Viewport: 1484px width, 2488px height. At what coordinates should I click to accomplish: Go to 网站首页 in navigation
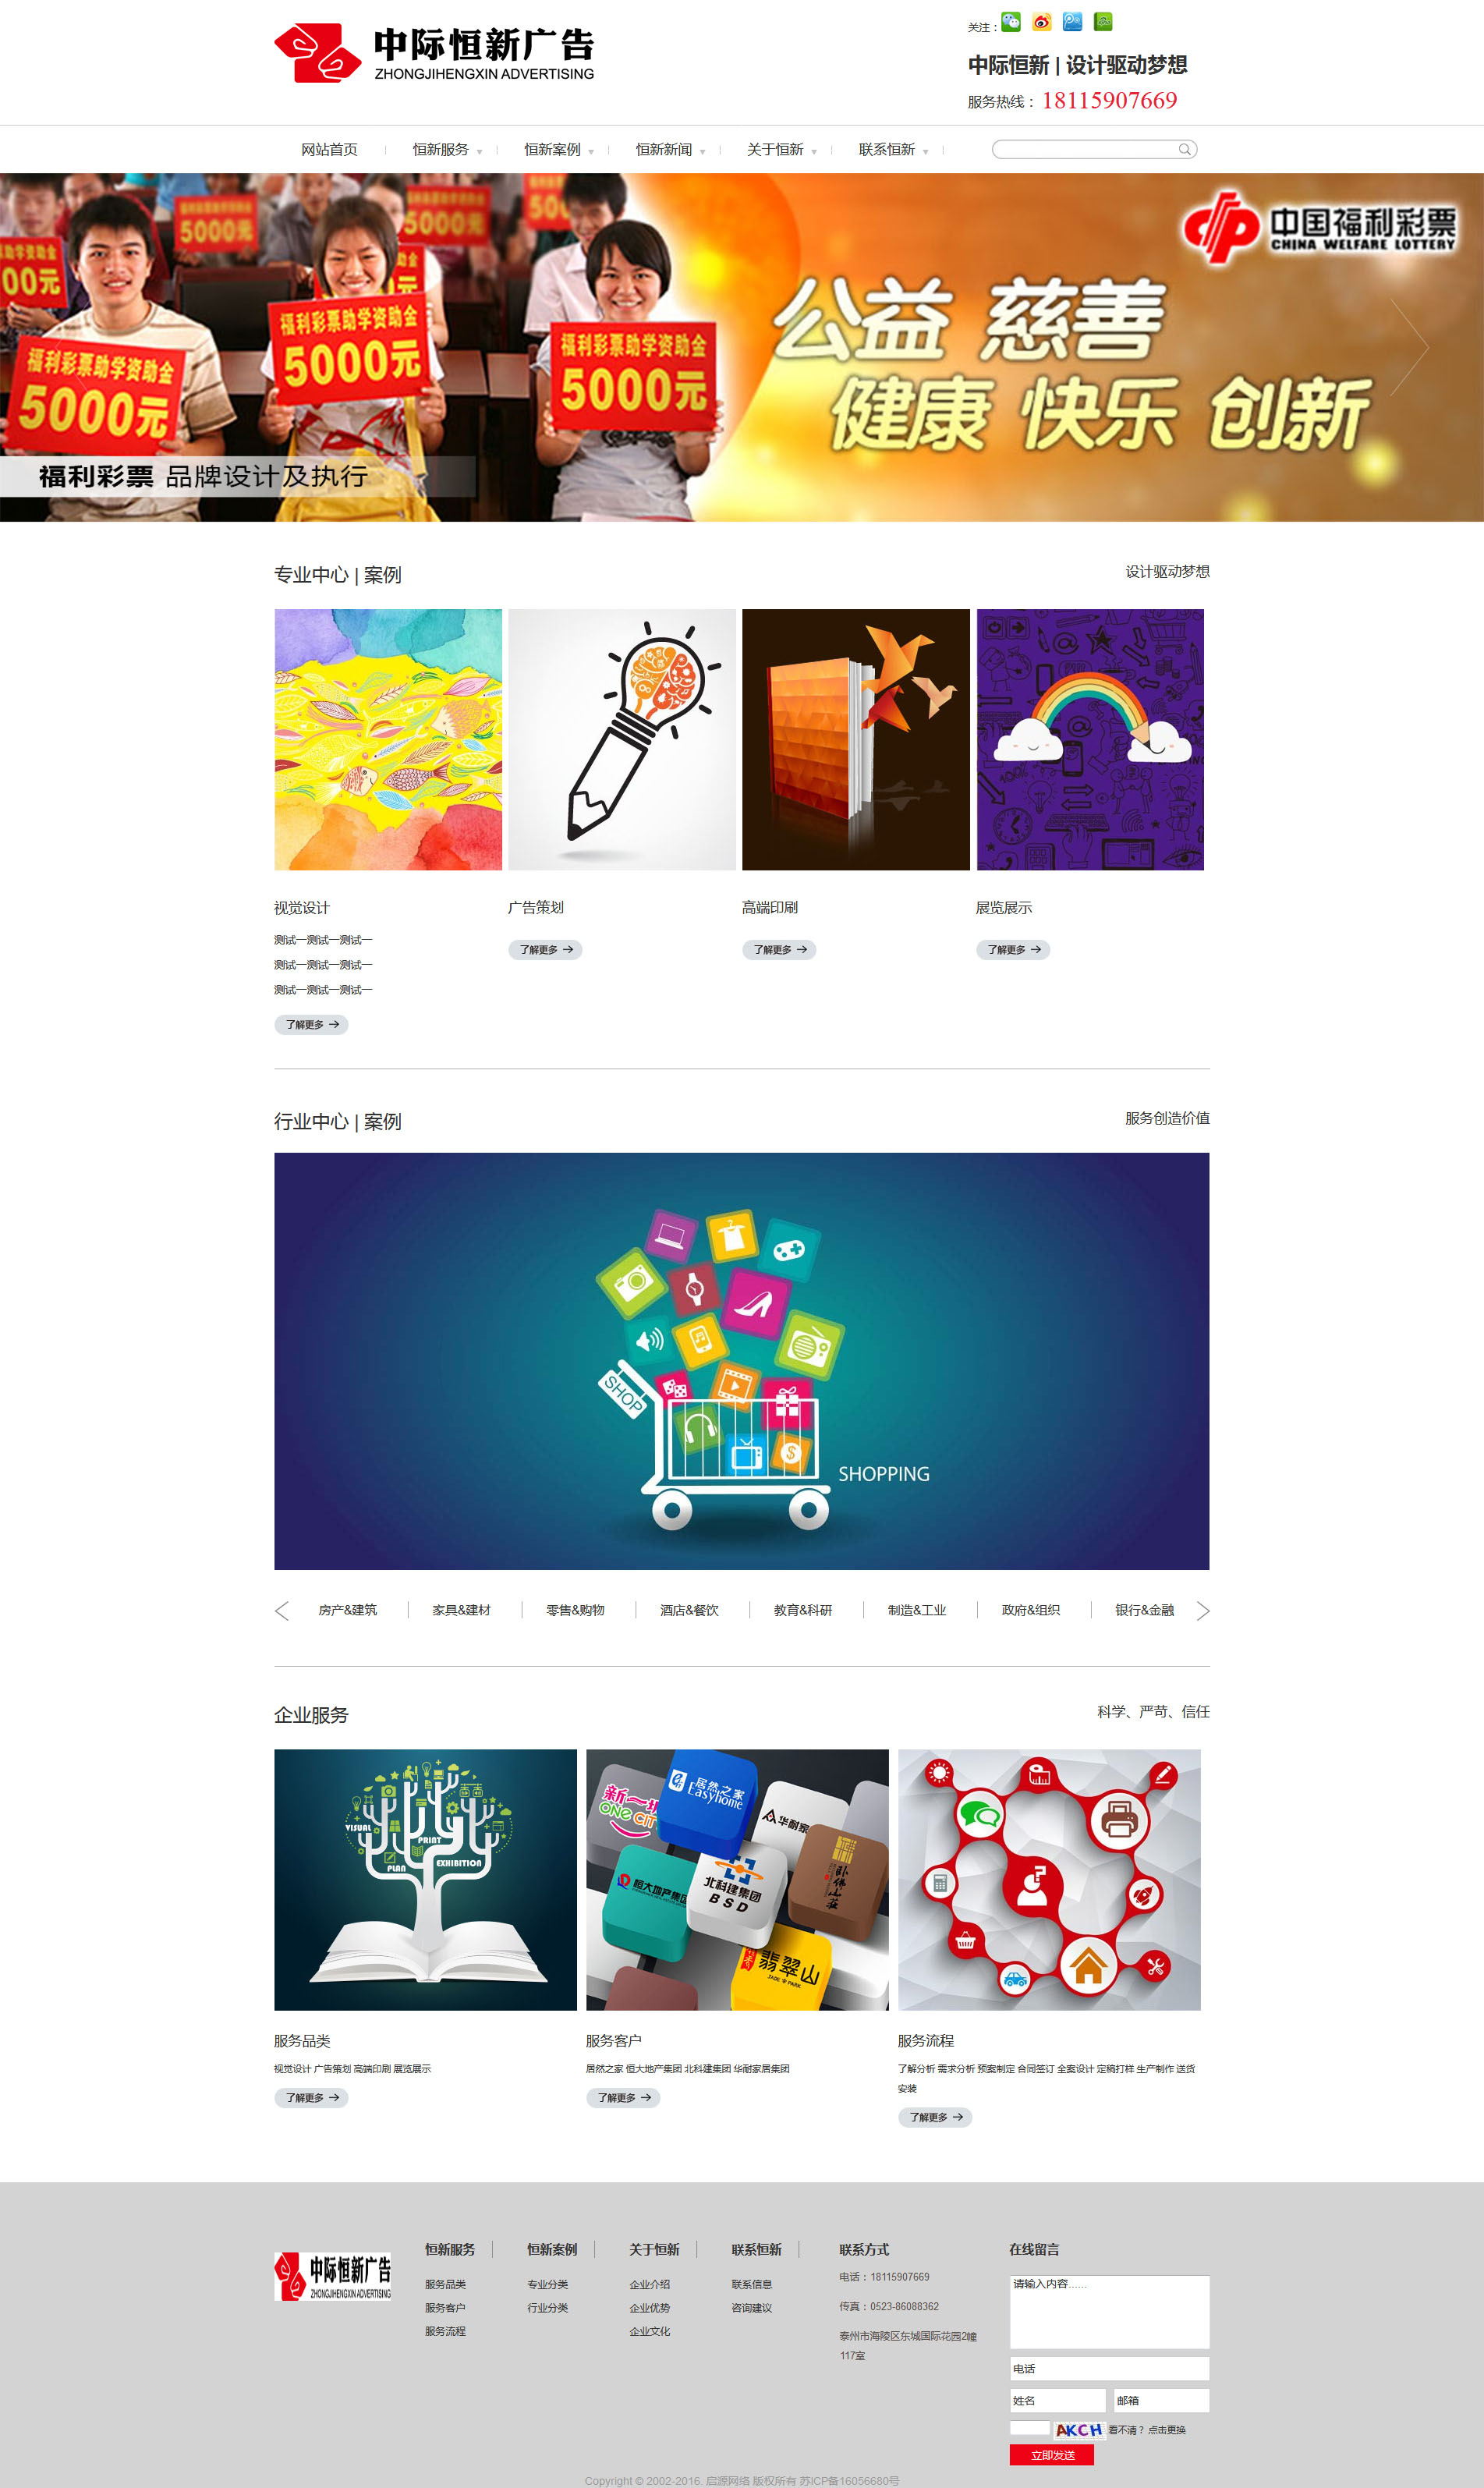tap(329, 149)
